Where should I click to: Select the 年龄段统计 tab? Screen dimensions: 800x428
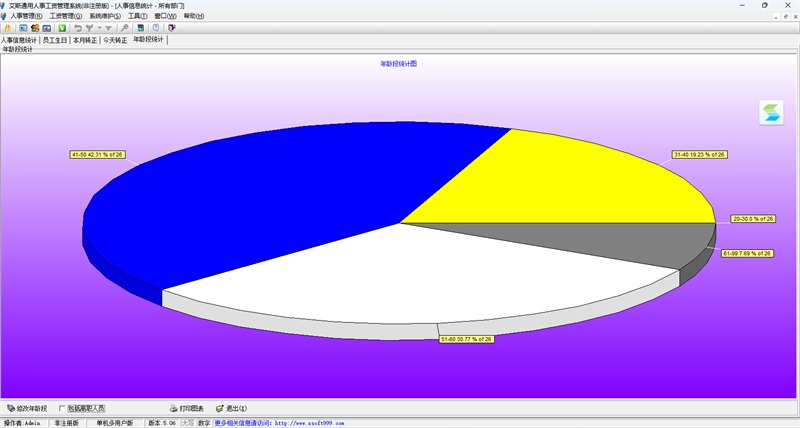click(148, 39)
